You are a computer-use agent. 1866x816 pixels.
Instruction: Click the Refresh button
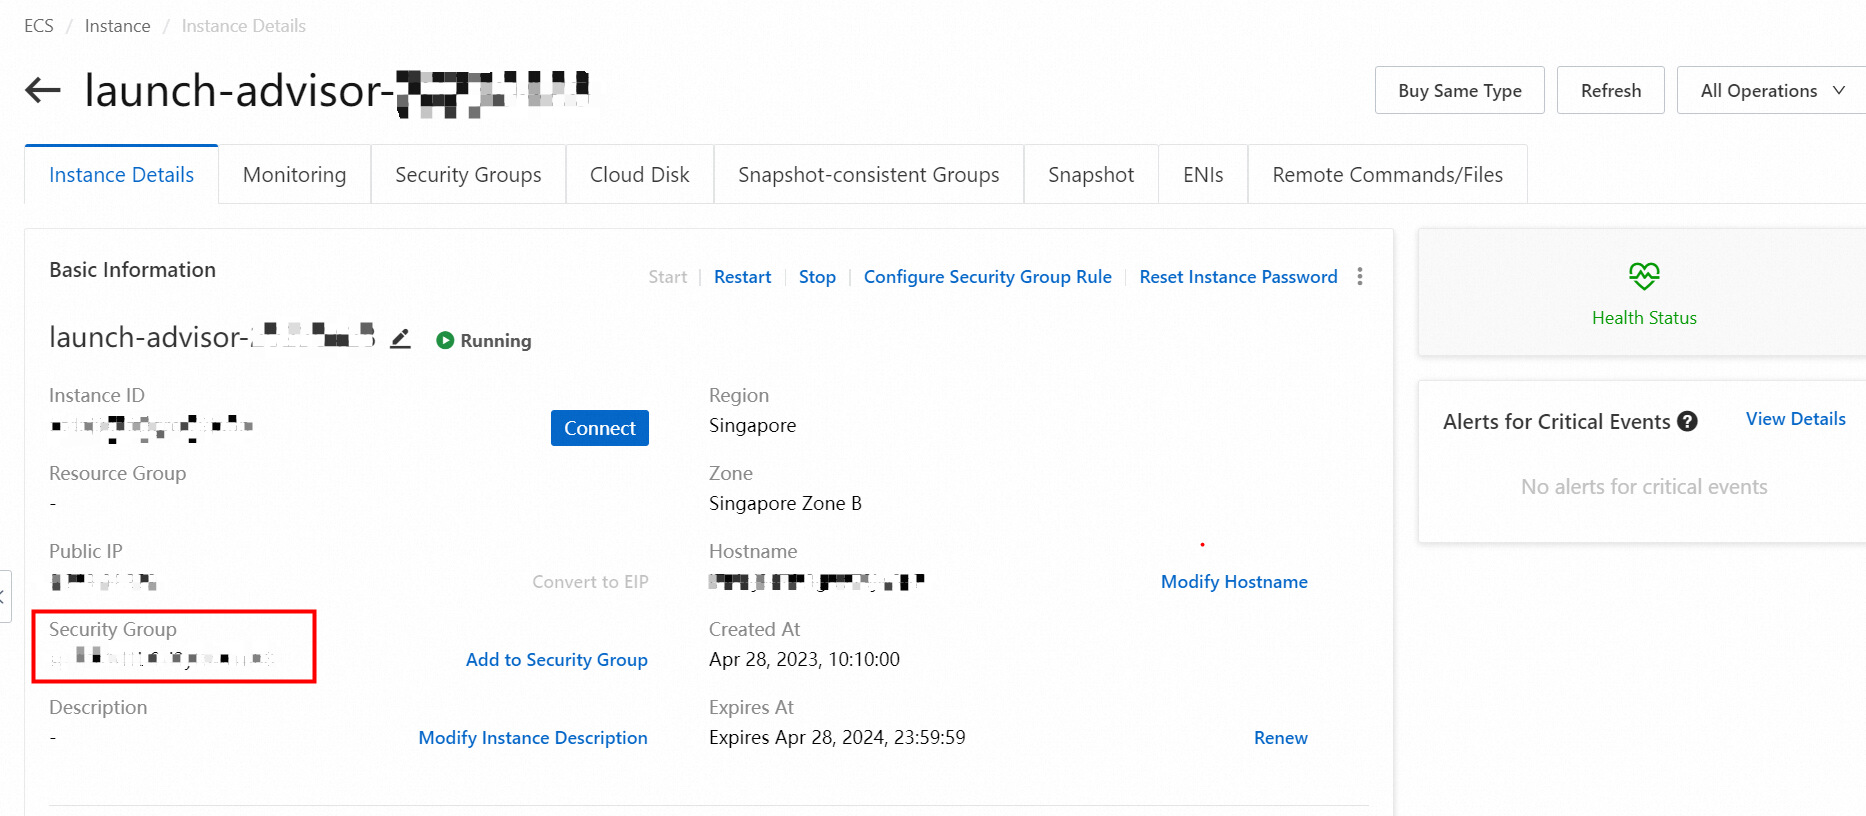click(x=1610, y=91)
